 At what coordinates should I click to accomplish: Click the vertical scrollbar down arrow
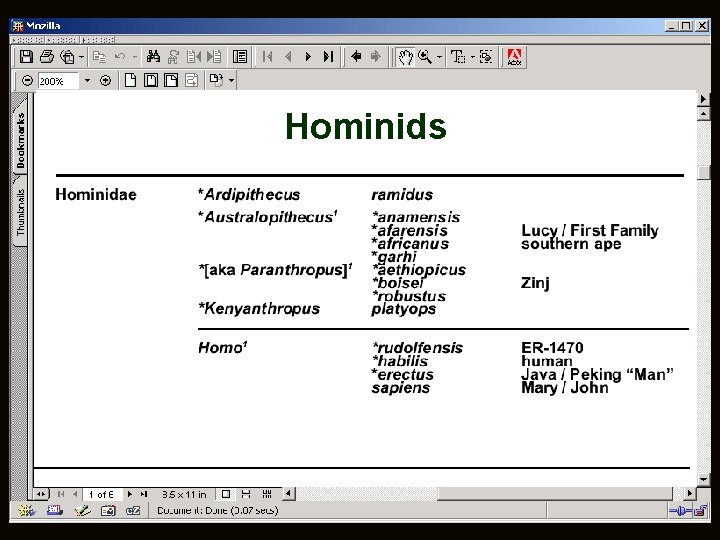tap(703, 479)
